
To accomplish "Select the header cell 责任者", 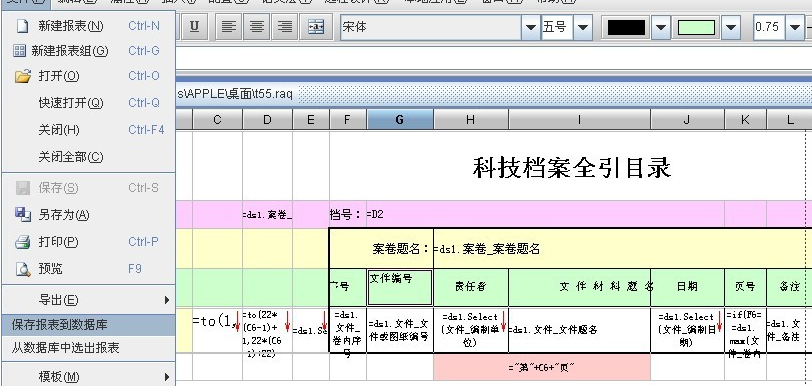I will (x=471, y=288).
